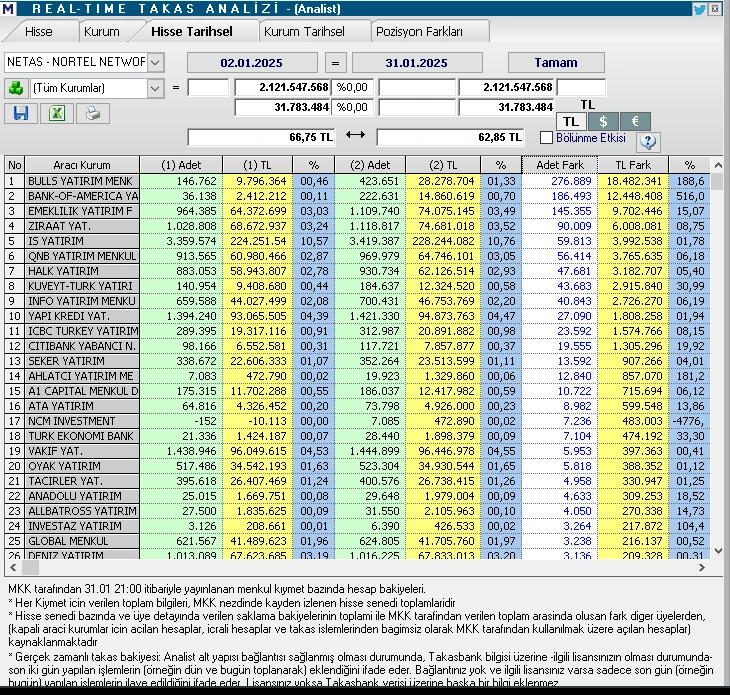Click the double-headed arrow between prices
This screenshot has height=695, width=730.
[355, 135]
